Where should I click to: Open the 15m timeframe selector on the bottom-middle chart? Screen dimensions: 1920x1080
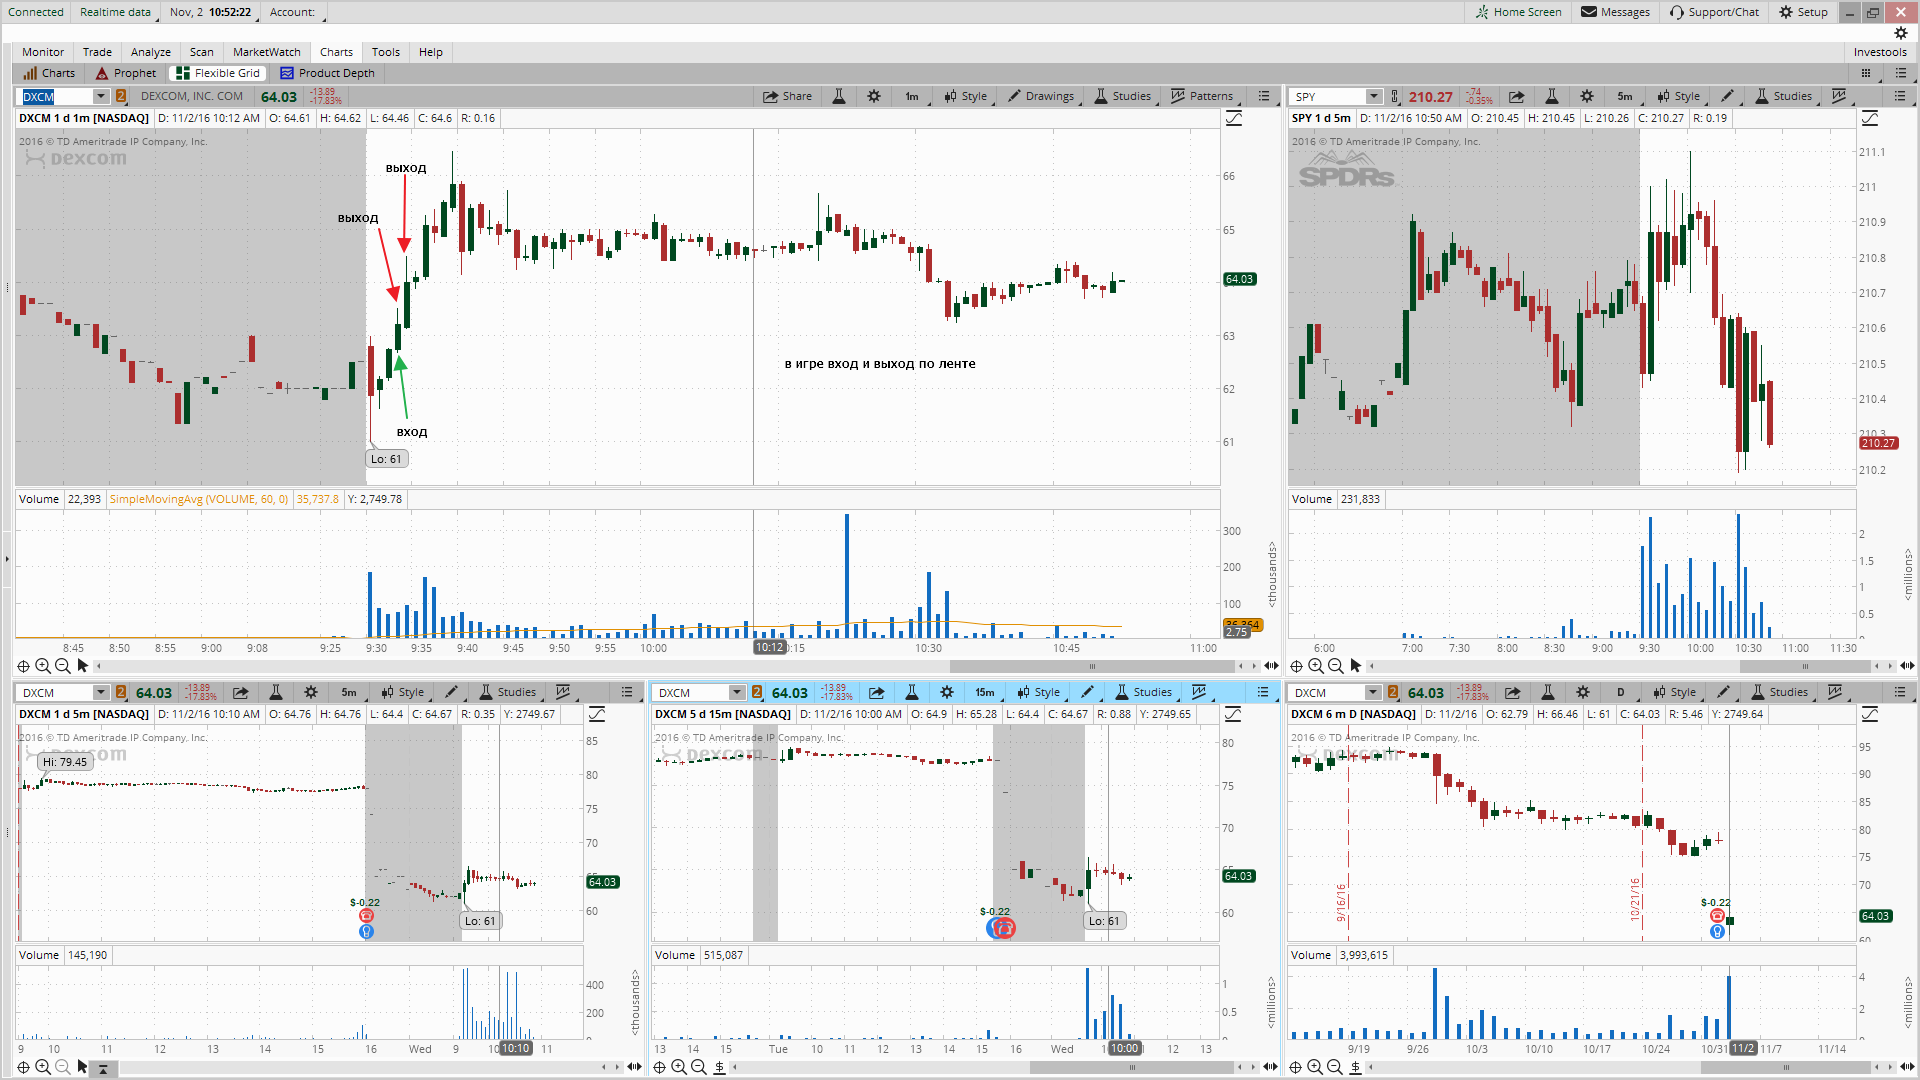(x=985, y=692)
